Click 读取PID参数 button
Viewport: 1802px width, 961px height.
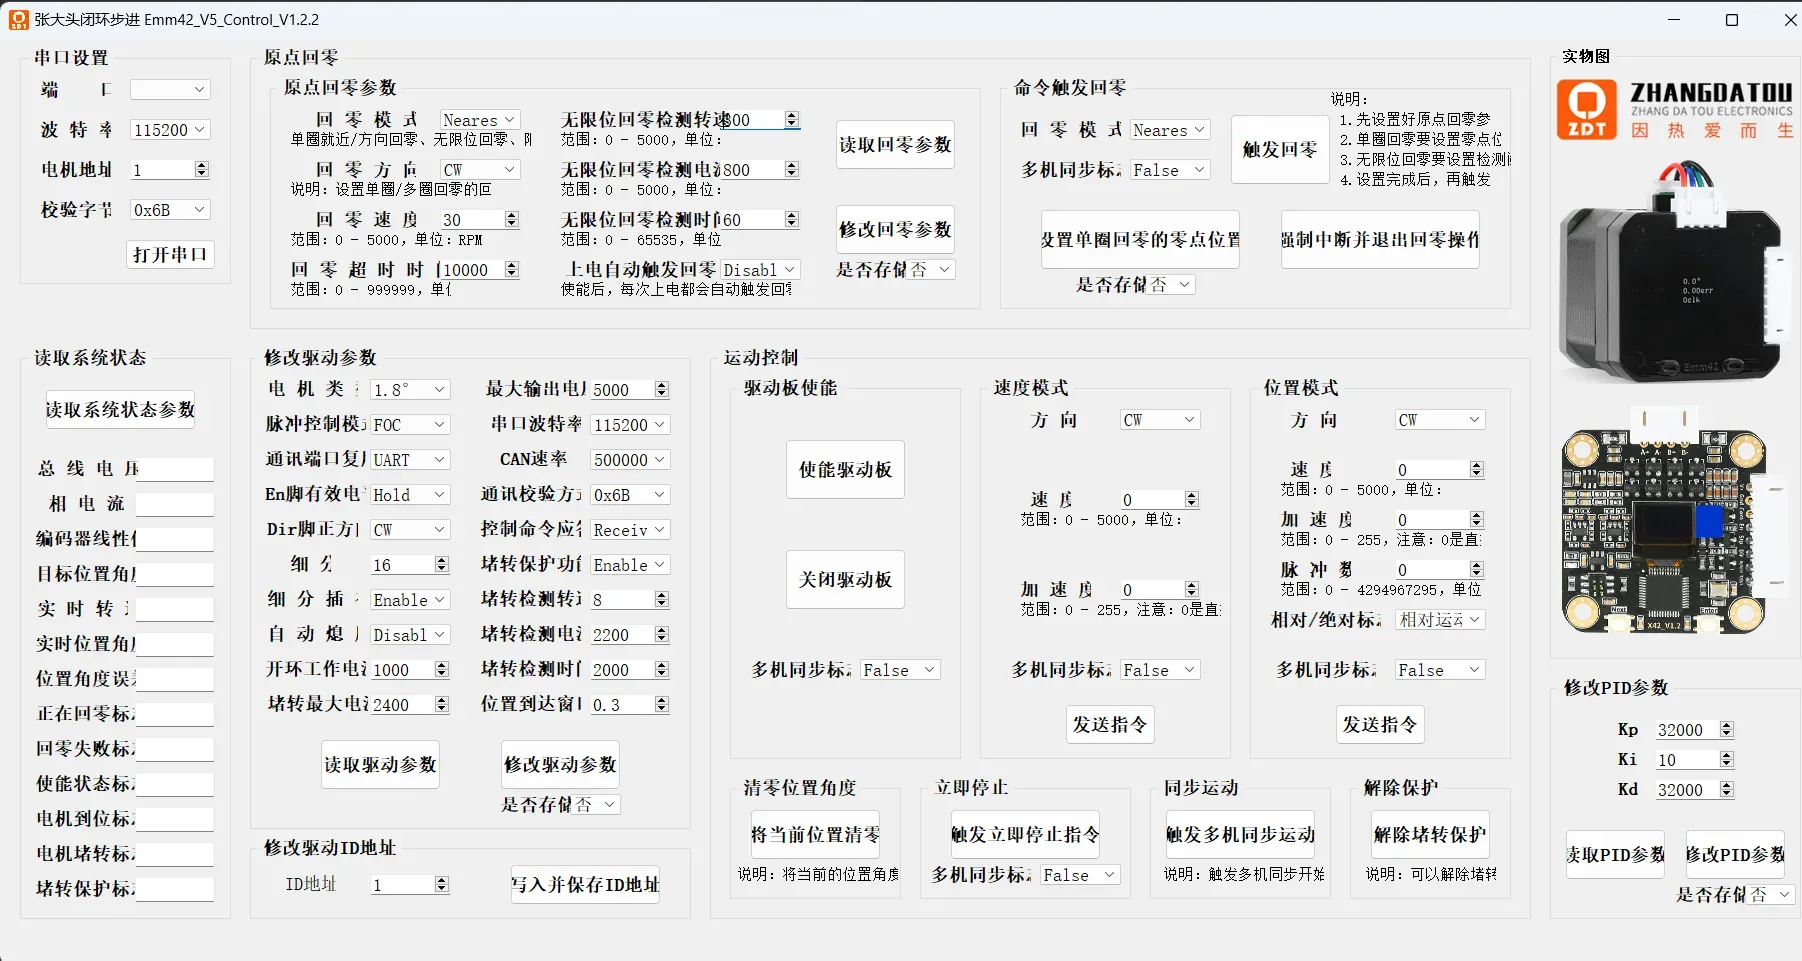1615,854
